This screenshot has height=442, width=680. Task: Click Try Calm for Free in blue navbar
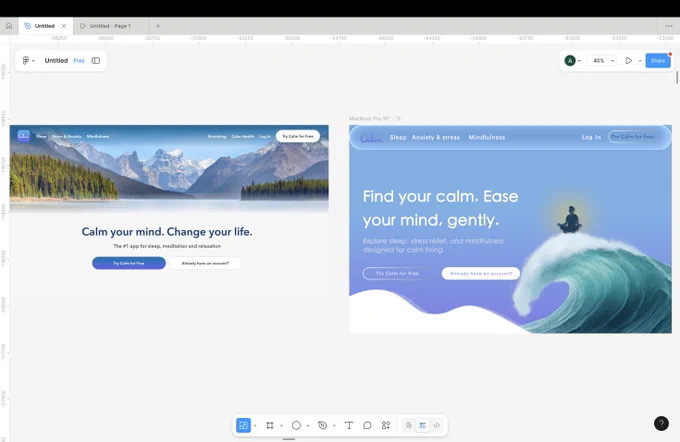click(x=633, y=137)
